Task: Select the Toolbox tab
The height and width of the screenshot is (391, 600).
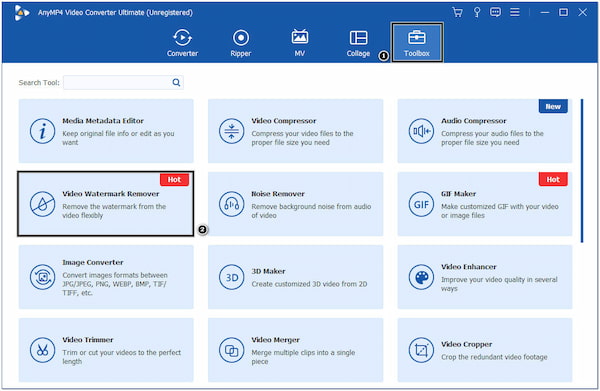Action: click(x=417, y=42)
